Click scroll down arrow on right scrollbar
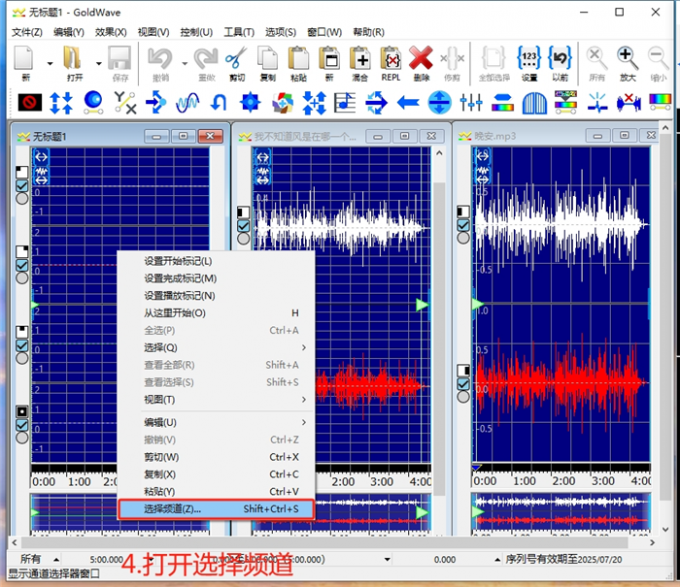680x587 pixels. pos(666,529)
